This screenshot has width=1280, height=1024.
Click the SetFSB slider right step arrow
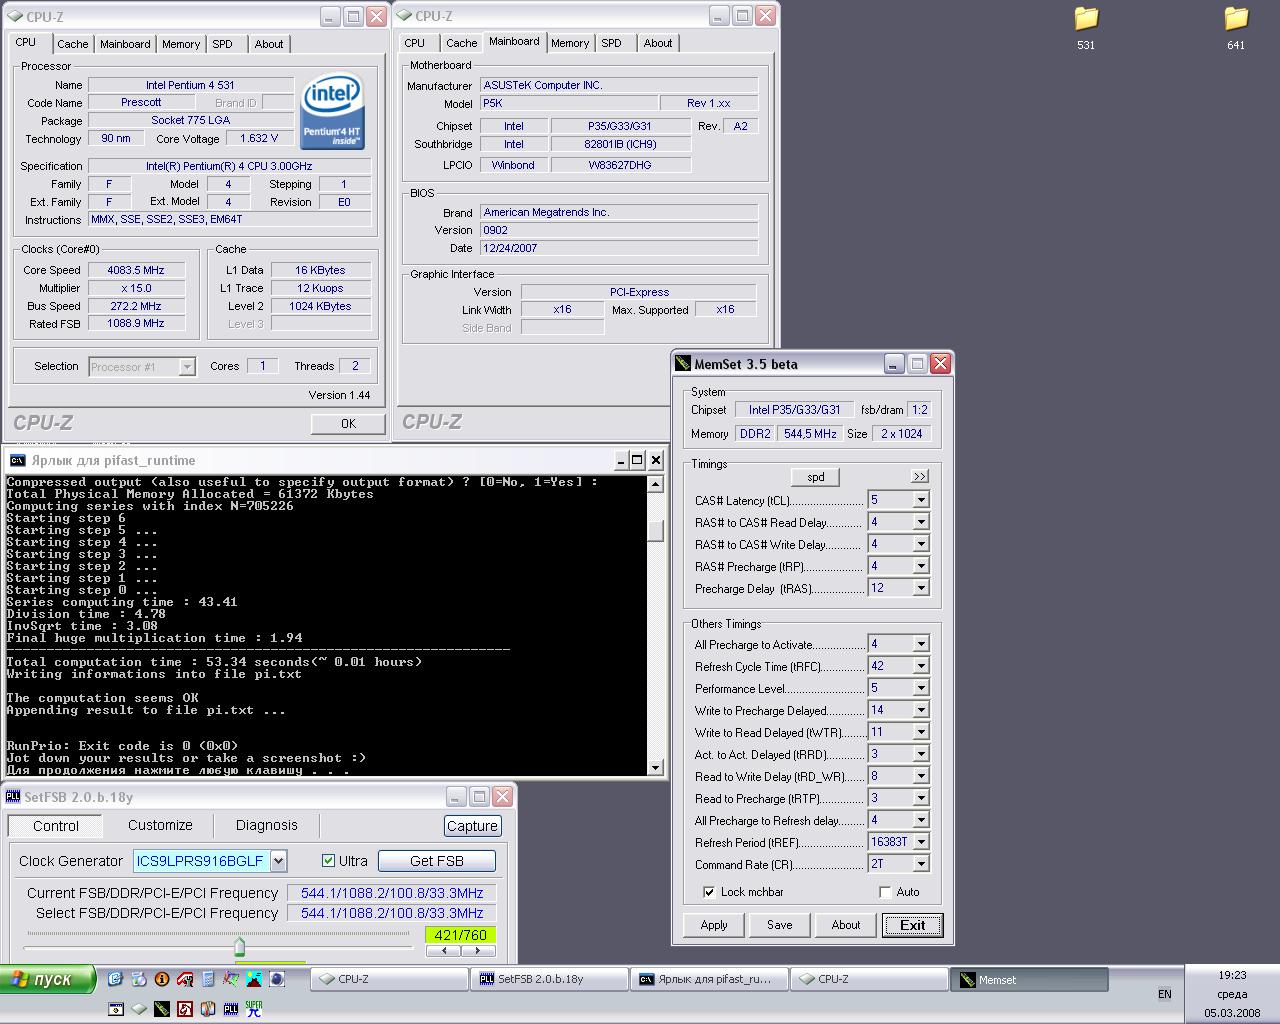pyautogui.click(x=476, y=951)
